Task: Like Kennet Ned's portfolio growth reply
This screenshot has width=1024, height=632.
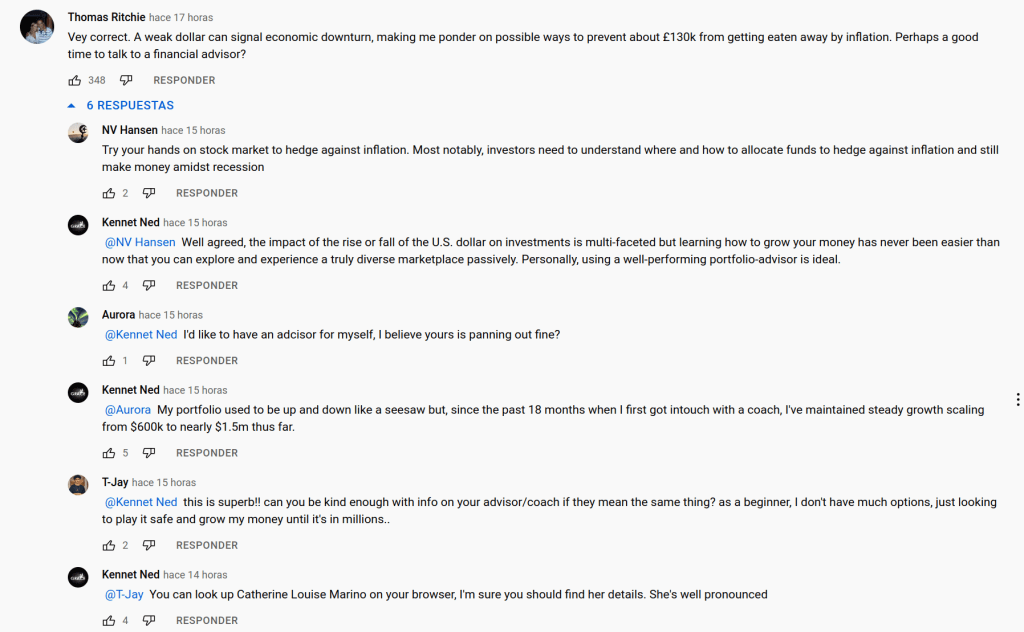Action: (108, 452)
